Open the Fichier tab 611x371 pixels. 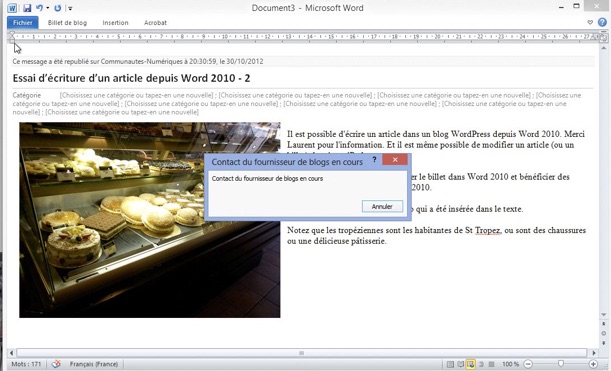(23, 23)
